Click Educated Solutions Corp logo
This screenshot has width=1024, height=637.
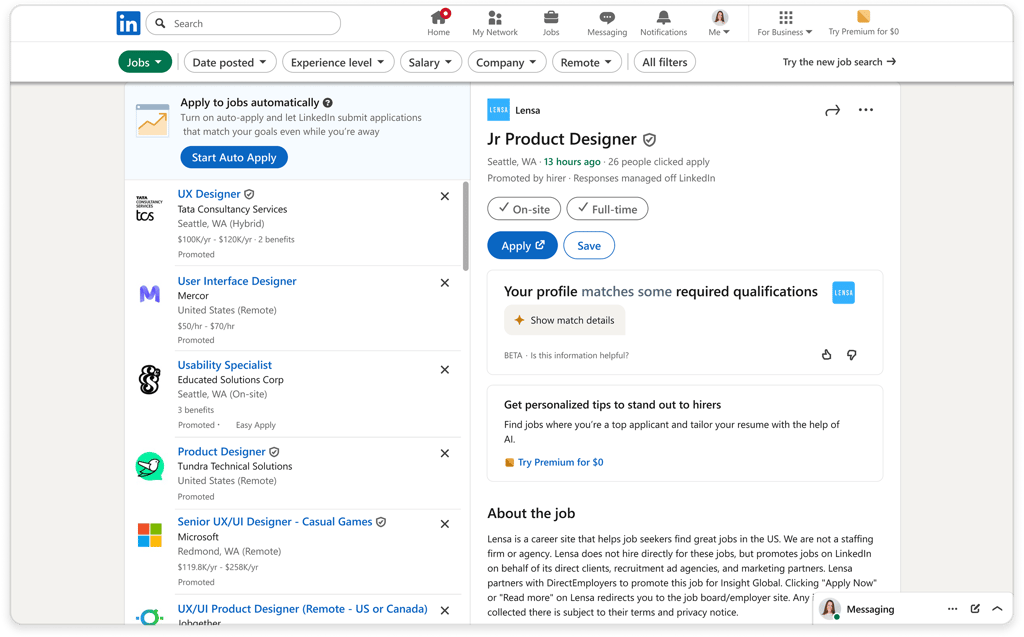coord(150,379)
